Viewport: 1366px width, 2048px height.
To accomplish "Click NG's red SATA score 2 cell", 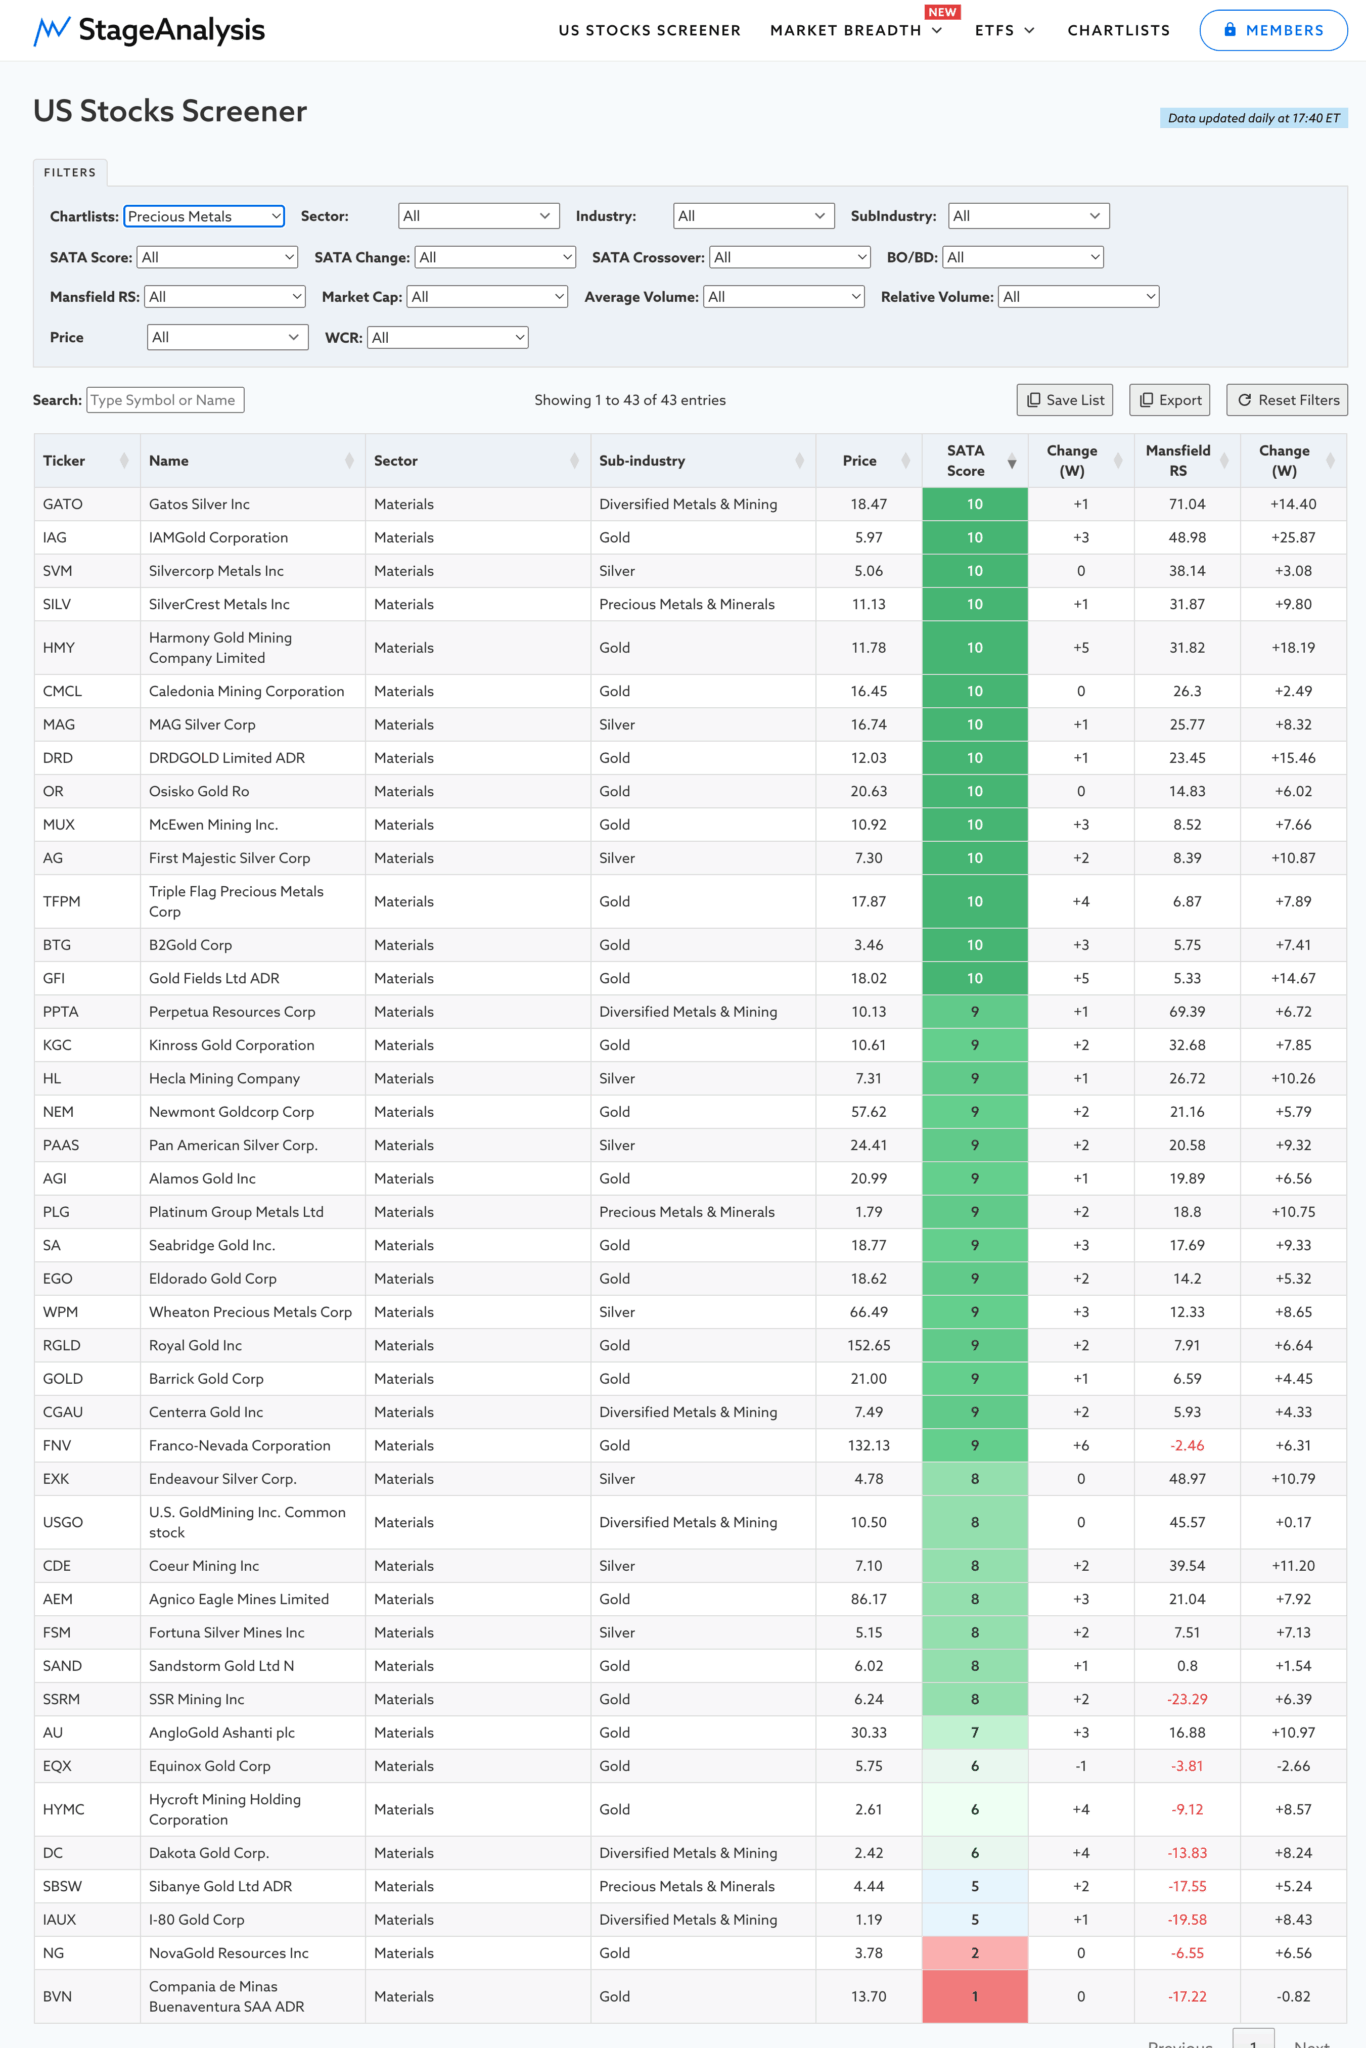I will 975,1953.
